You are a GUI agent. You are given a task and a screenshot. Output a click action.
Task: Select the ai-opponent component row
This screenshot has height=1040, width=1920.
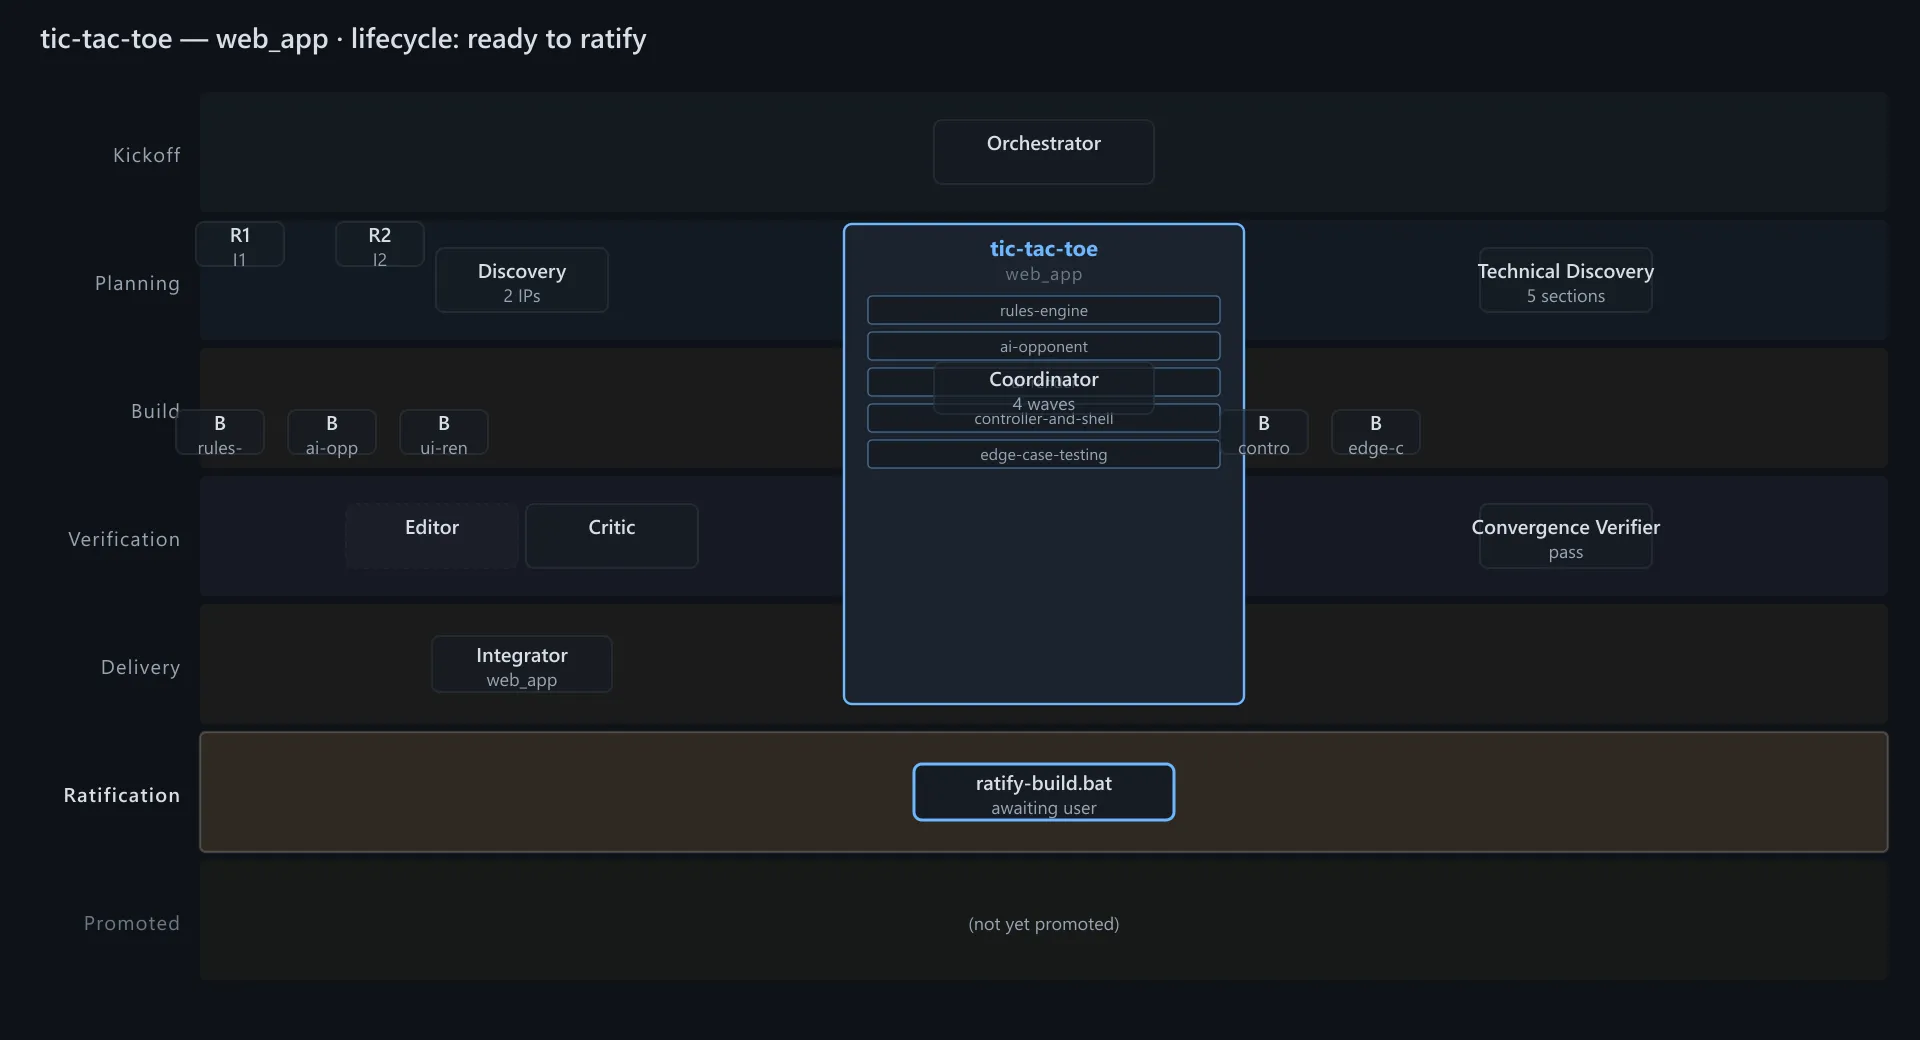pyautogui.click(x=1043, y=346)
